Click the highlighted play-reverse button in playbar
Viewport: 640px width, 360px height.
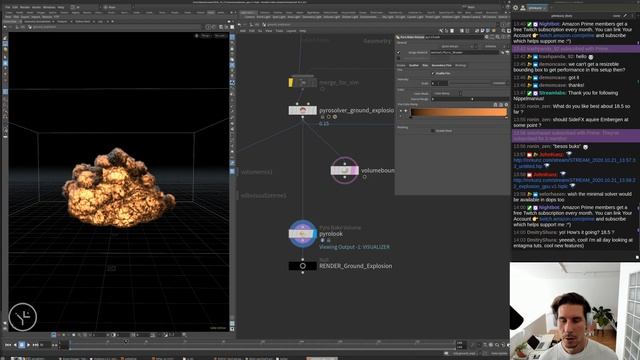pyautogui.click(x=22, y=345)
